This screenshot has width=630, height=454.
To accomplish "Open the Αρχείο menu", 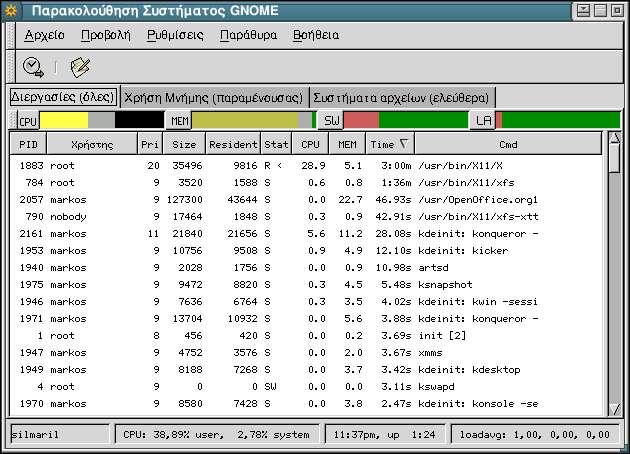I will [45, 35].
